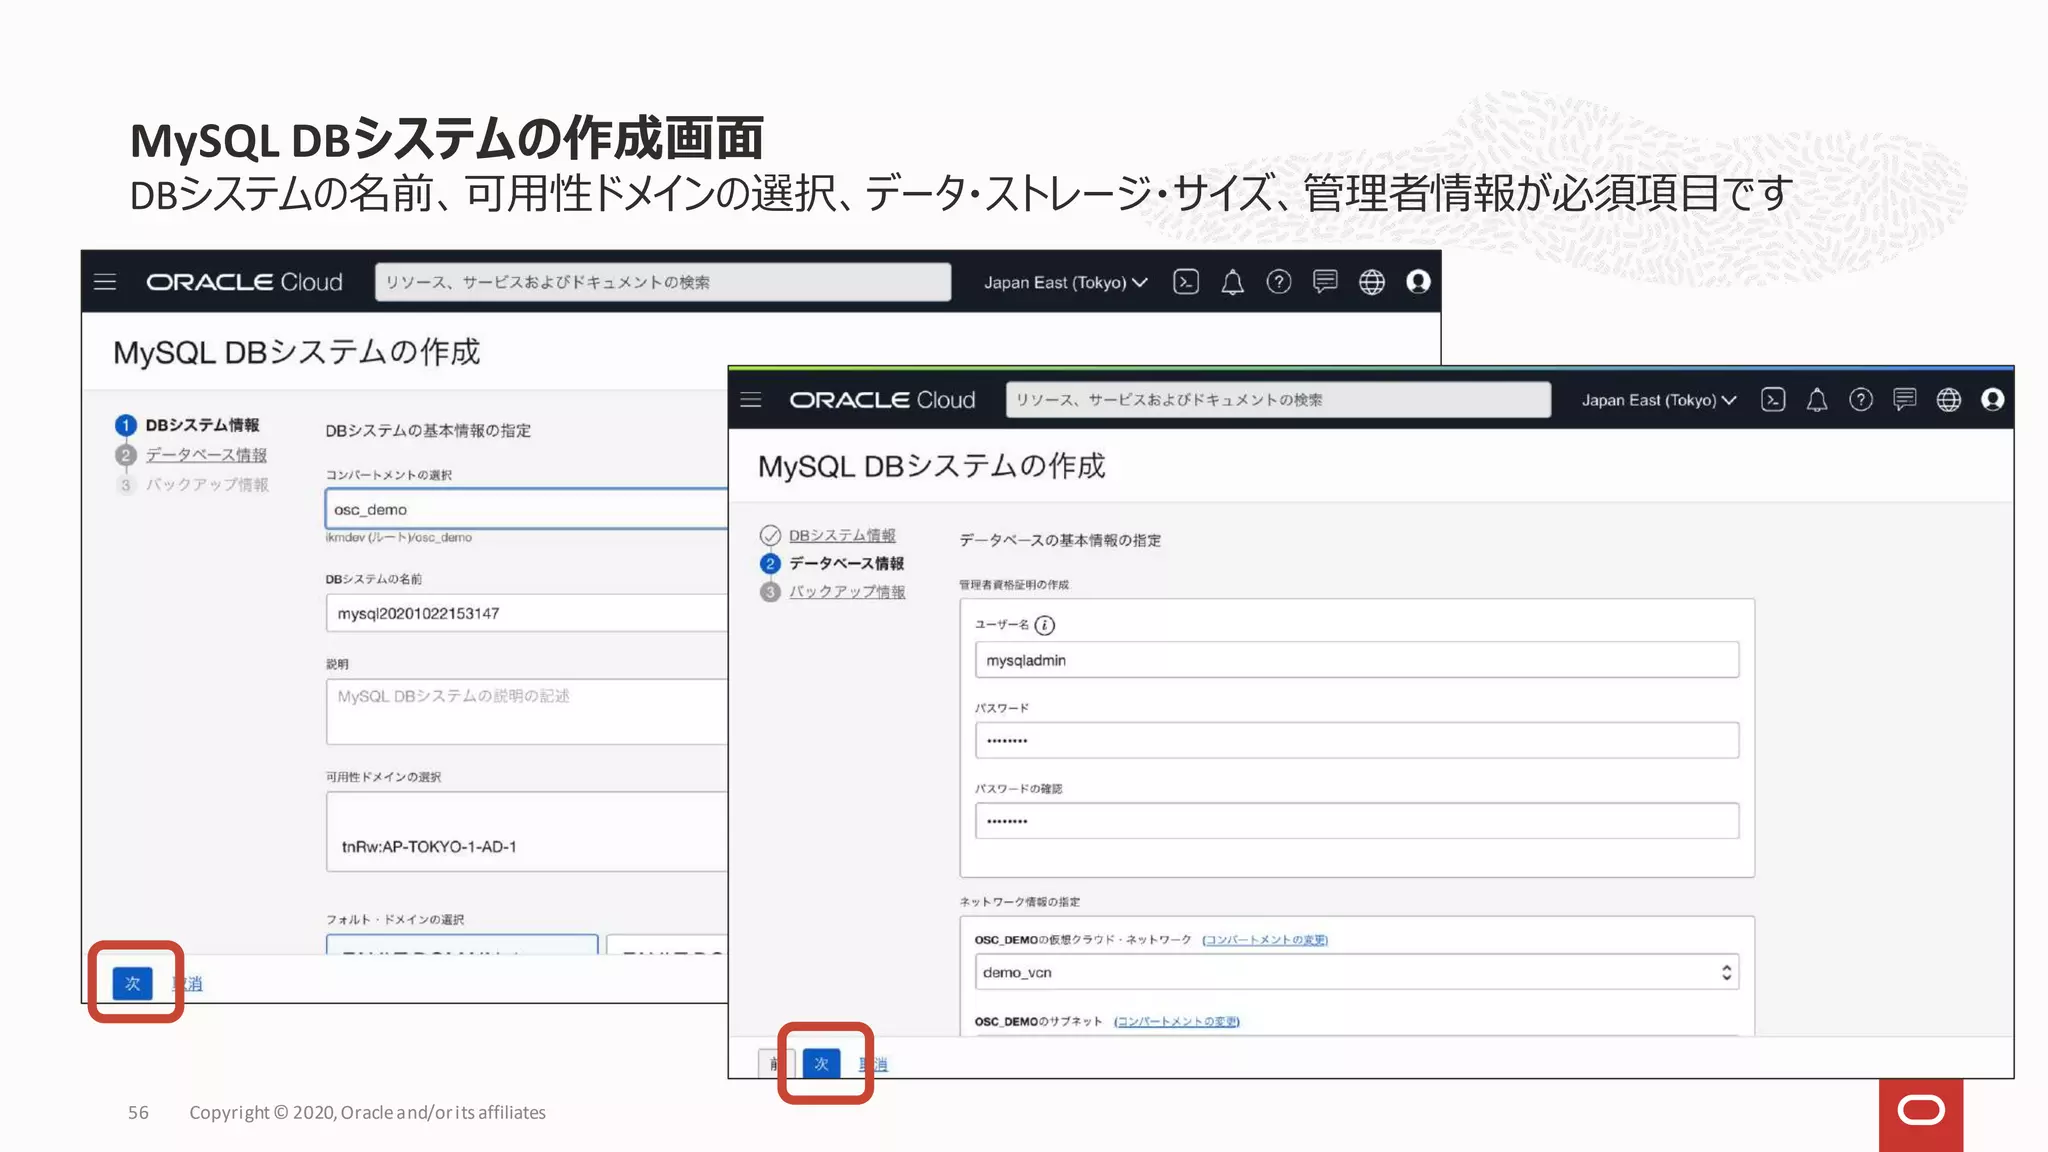Image resolution: width=2048 pixels, height=1152 pixels.
Task: Select step 1 DBシステム情報 in back window
Action: pos(188,425)
